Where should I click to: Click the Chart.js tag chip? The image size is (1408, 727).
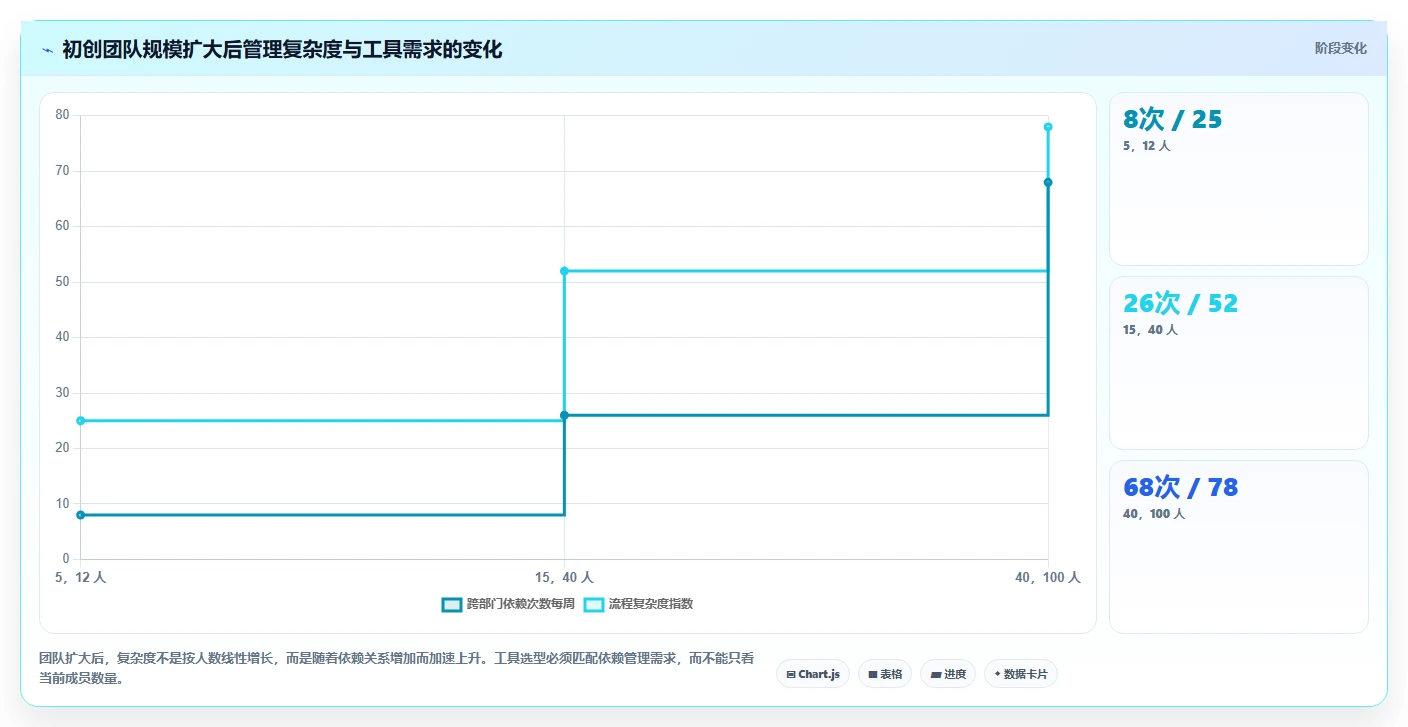[x=813, y=674]
